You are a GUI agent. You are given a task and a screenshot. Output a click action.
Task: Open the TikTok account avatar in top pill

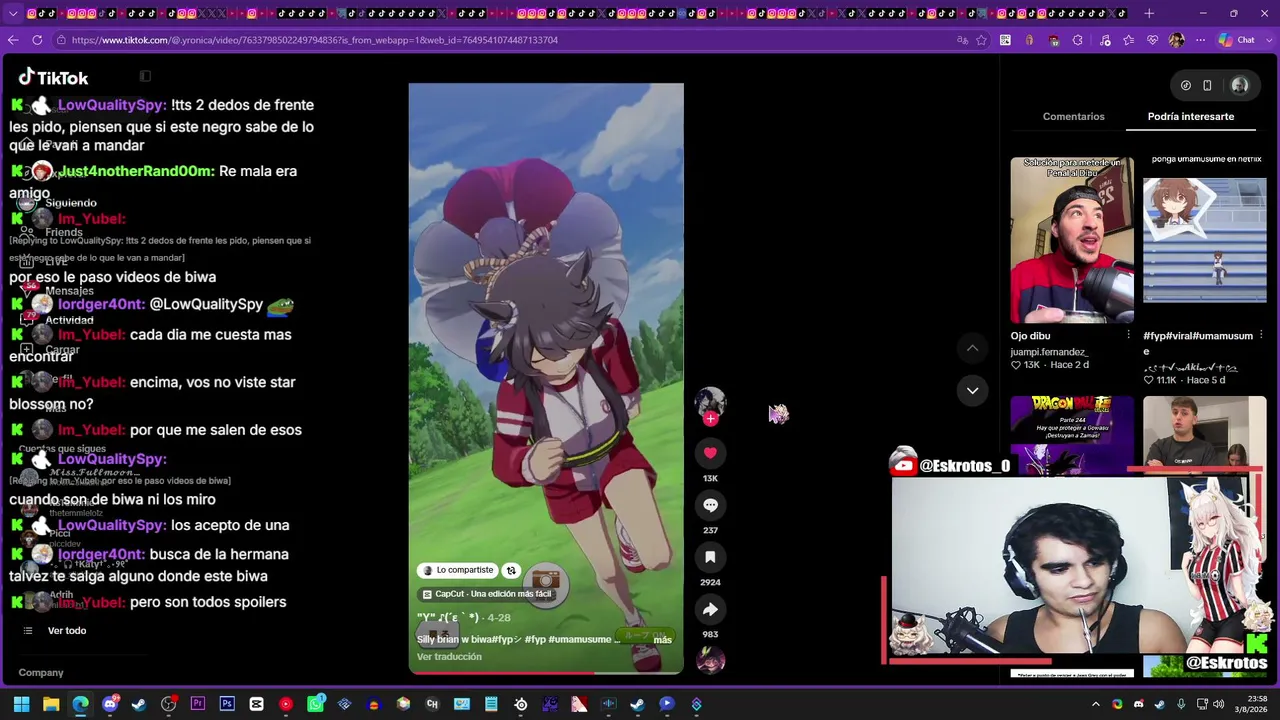(1240, 86)
